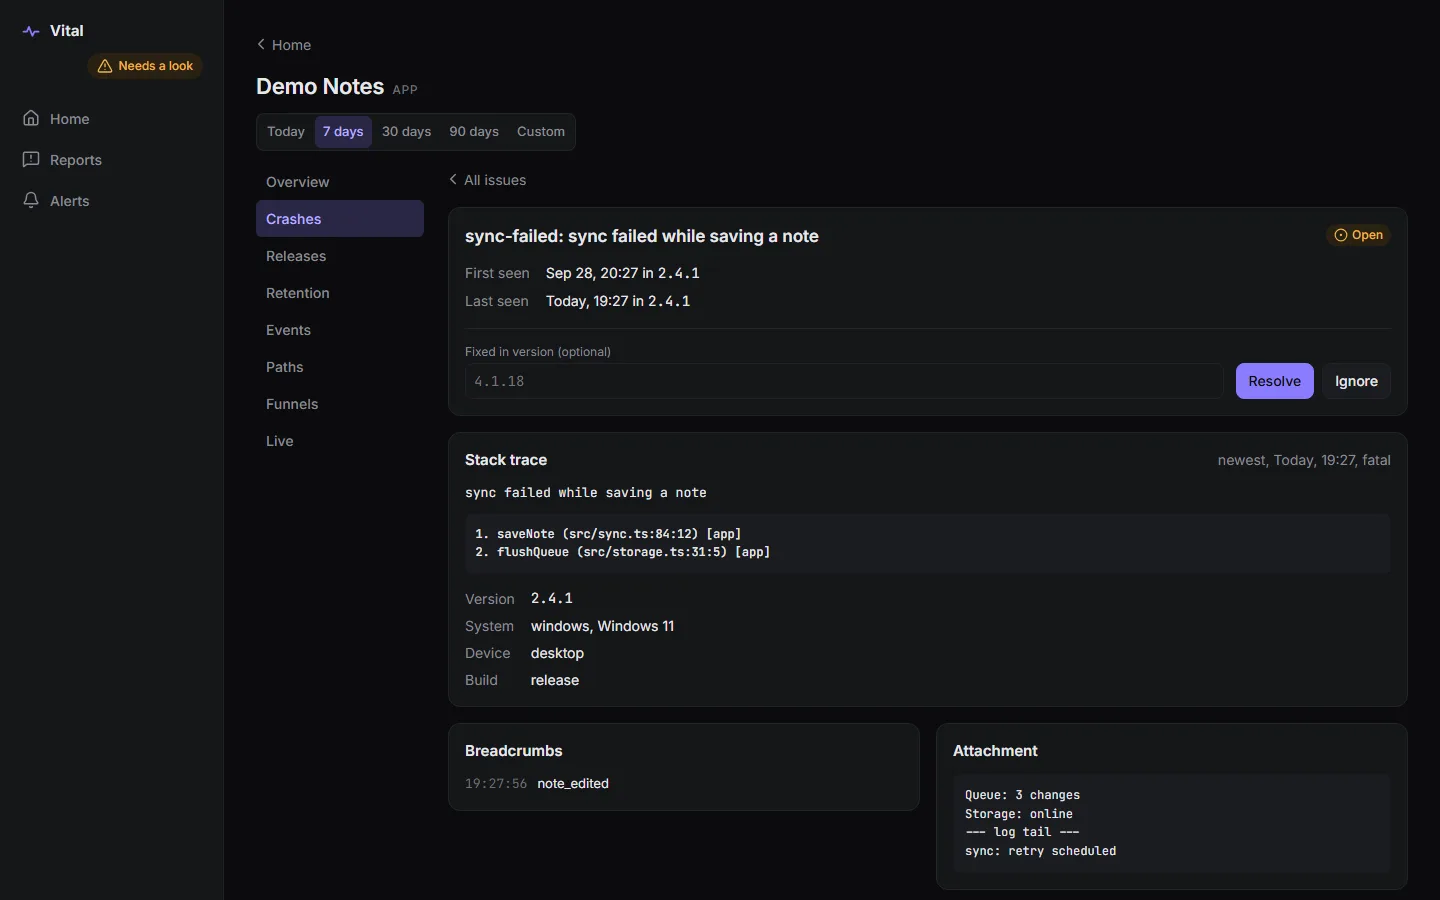The height and width of the screenshot is (900, 1440).
Task: Open the Live section
Action: (340, 441)
